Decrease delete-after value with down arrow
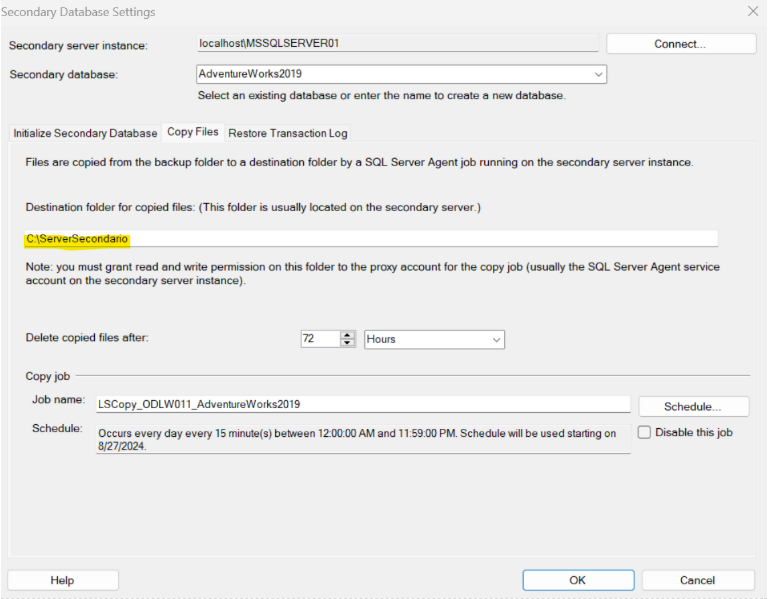Screen dimensions: 768x599 pyautogui.click(x=348, y=344)
